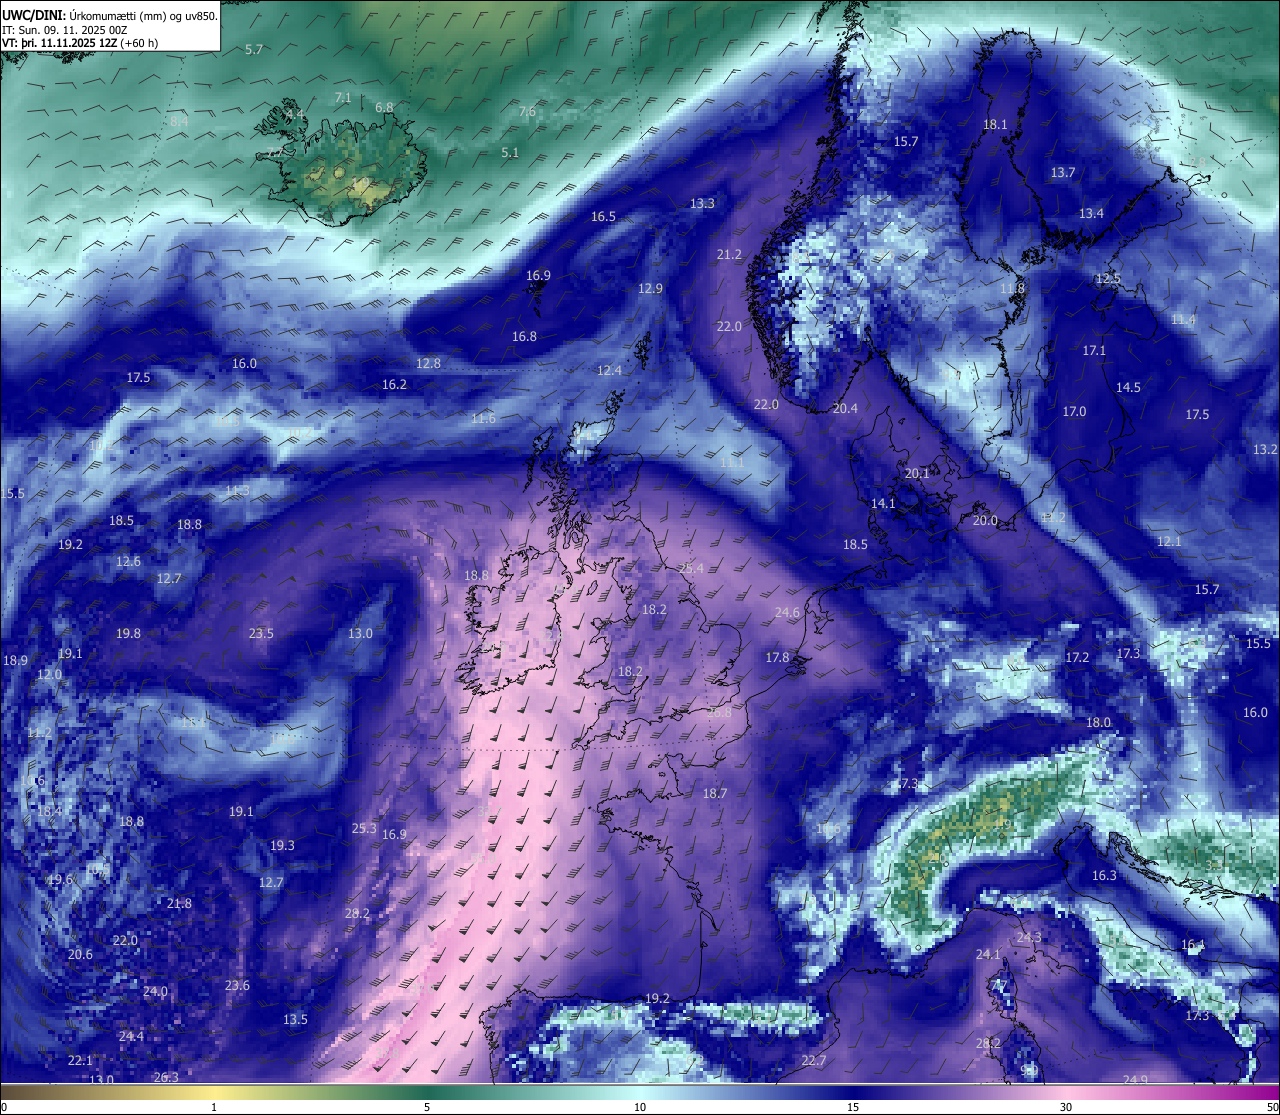Viewport: 1280px width, 1115px height.
Task: Click the '13.5' value label
Action: 295,1020
